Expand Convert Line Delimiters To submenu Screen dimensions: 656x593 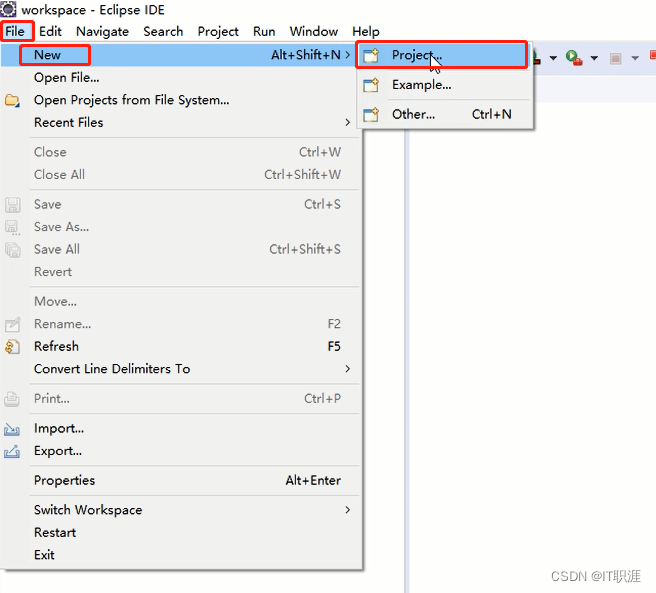coord(180,369)
